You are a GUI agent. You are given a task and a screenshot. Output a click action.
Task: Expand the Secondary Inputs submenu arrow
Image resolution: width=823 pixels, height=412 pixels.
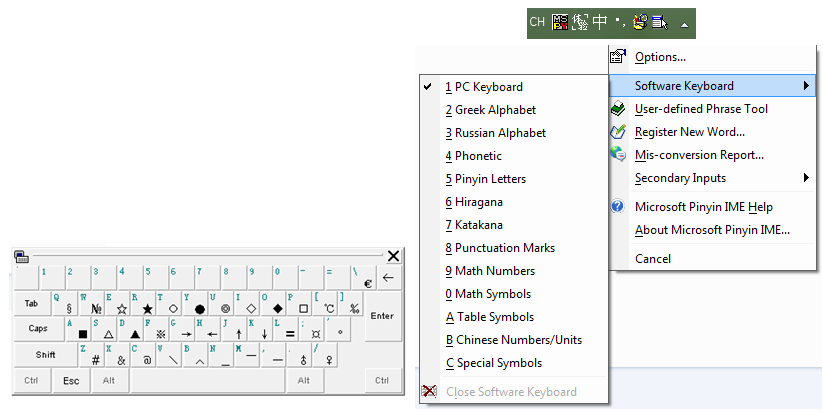[x=806, y=178]
